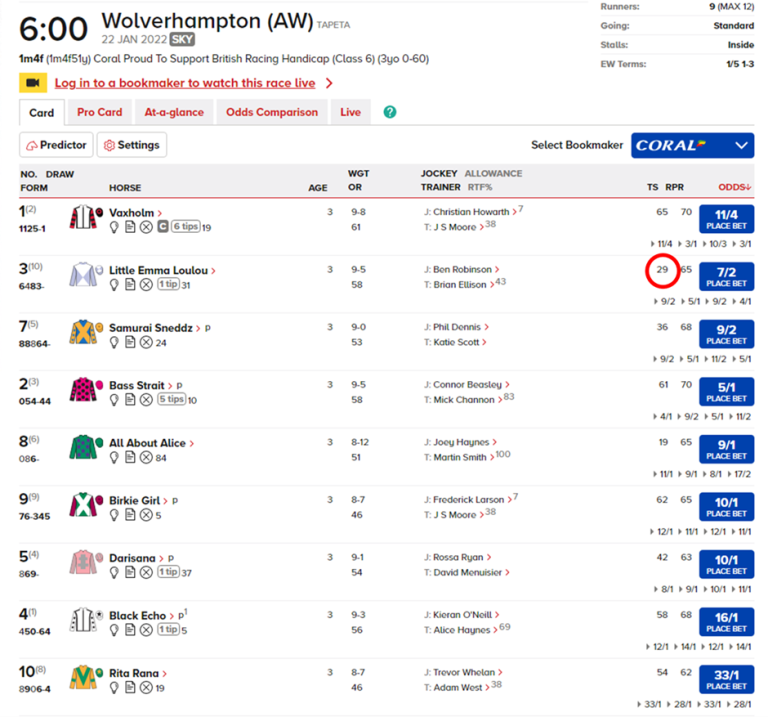
Task: Click Samurai Sneddz's crossed circle icon
Action: 146,343
